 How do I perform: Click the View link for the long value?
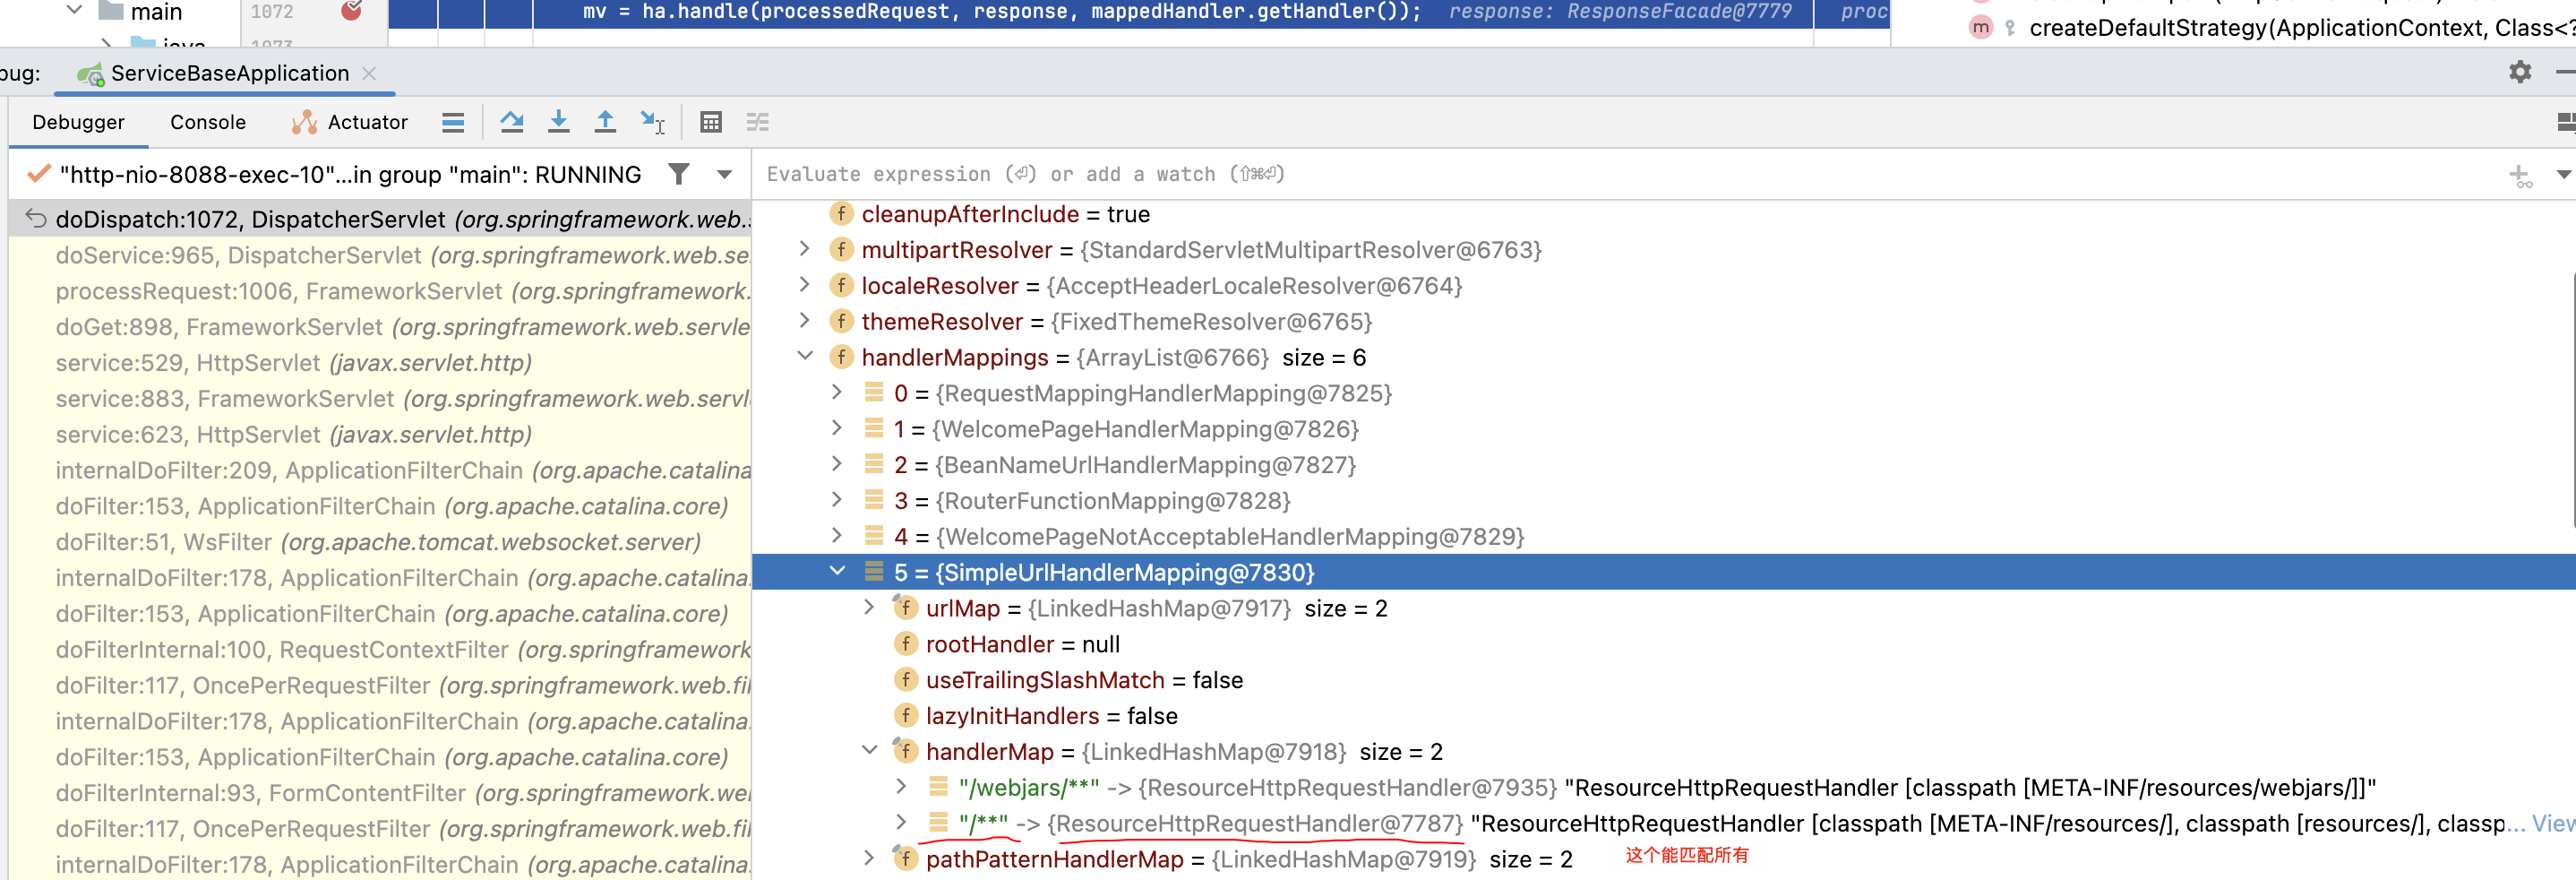coord(2554,823)
